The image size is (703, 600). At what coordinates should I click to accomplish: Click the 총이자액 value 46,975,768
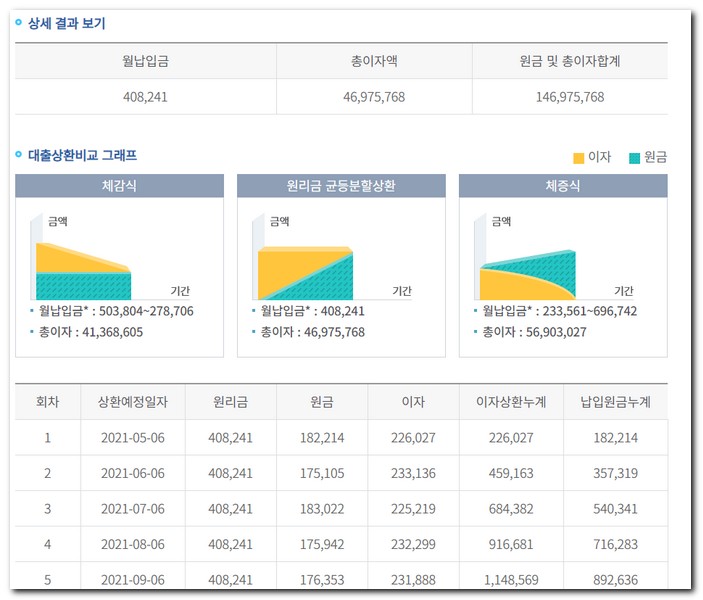point(374,97)
